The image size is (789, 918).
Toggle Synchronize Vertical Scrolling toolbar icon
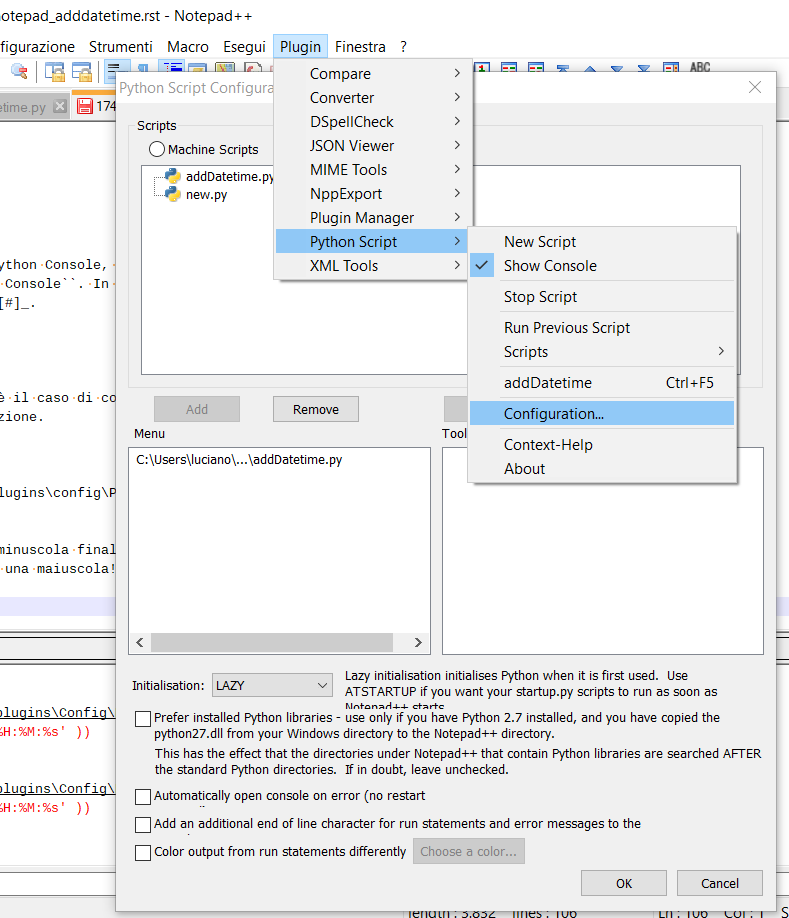55,71
